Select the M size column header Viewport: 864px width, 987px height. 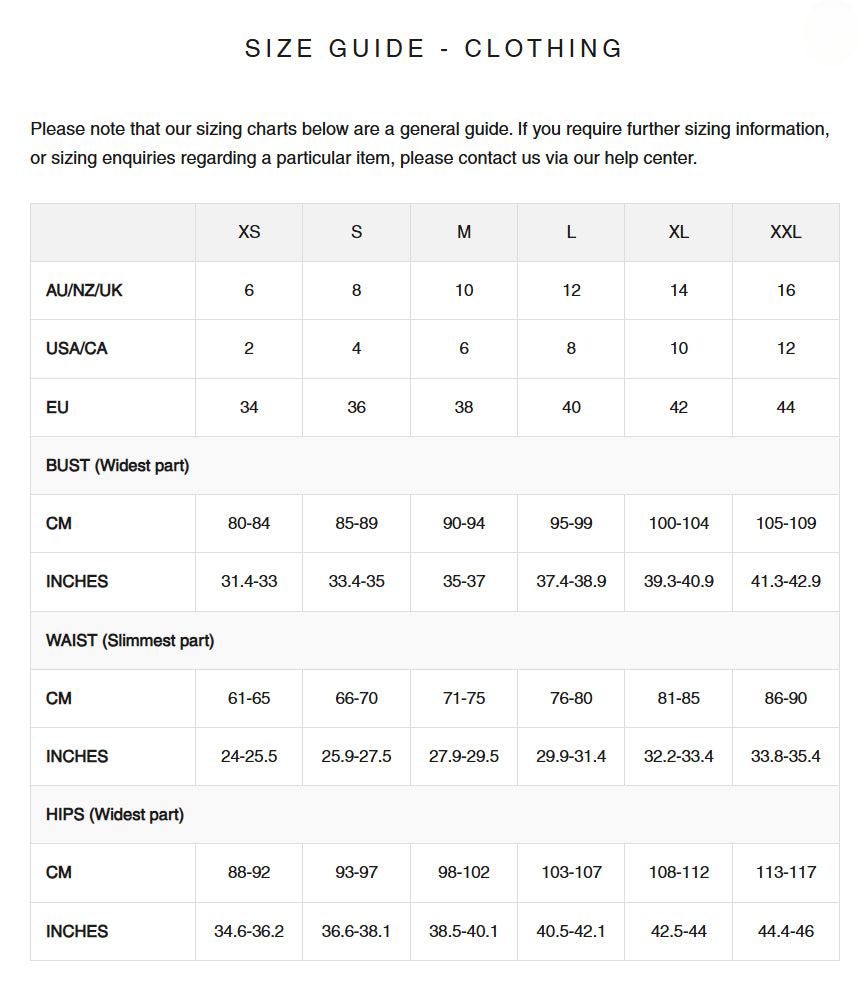(464, 232)
